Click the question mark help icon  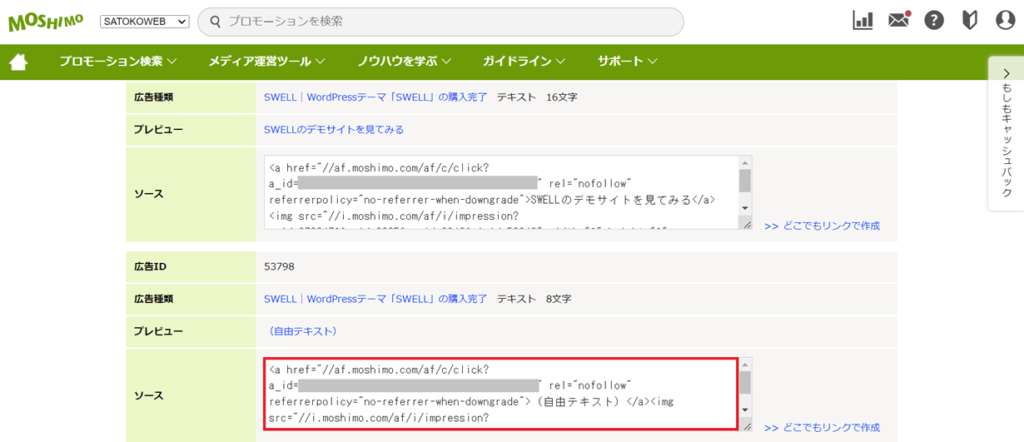(935, 21)
